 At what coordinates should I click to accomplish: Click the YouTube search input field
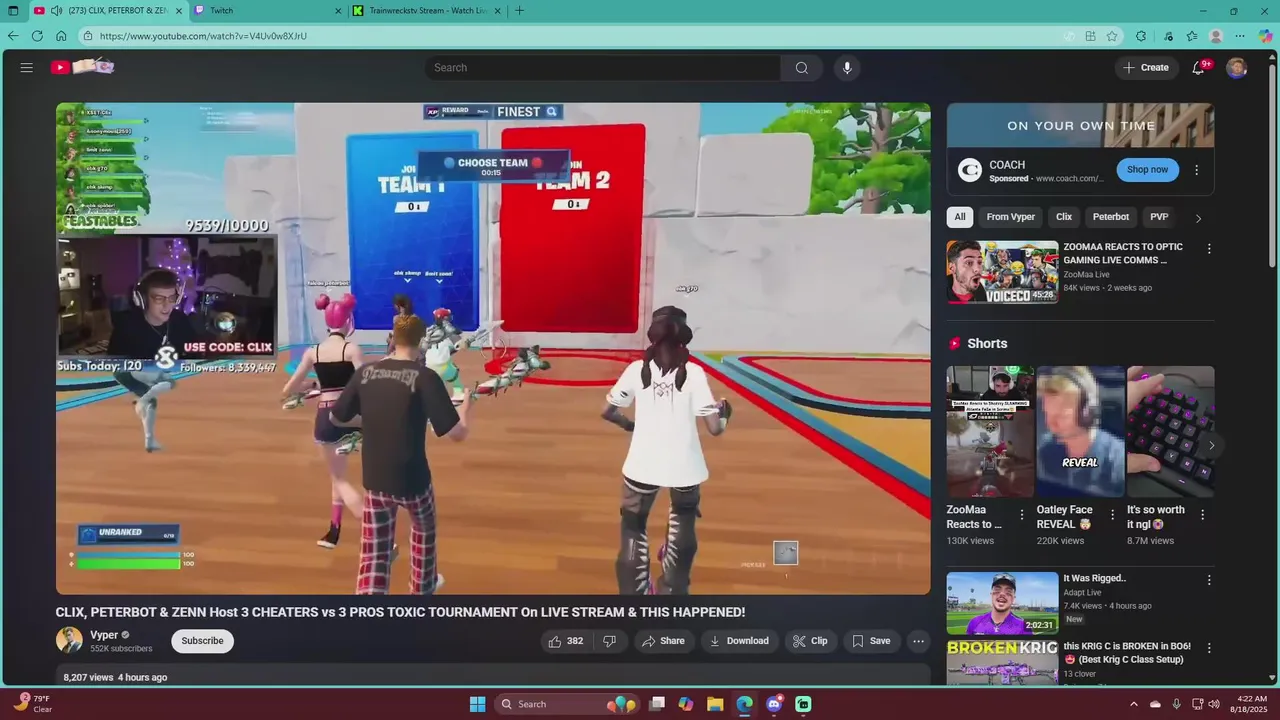click(603, 68)
